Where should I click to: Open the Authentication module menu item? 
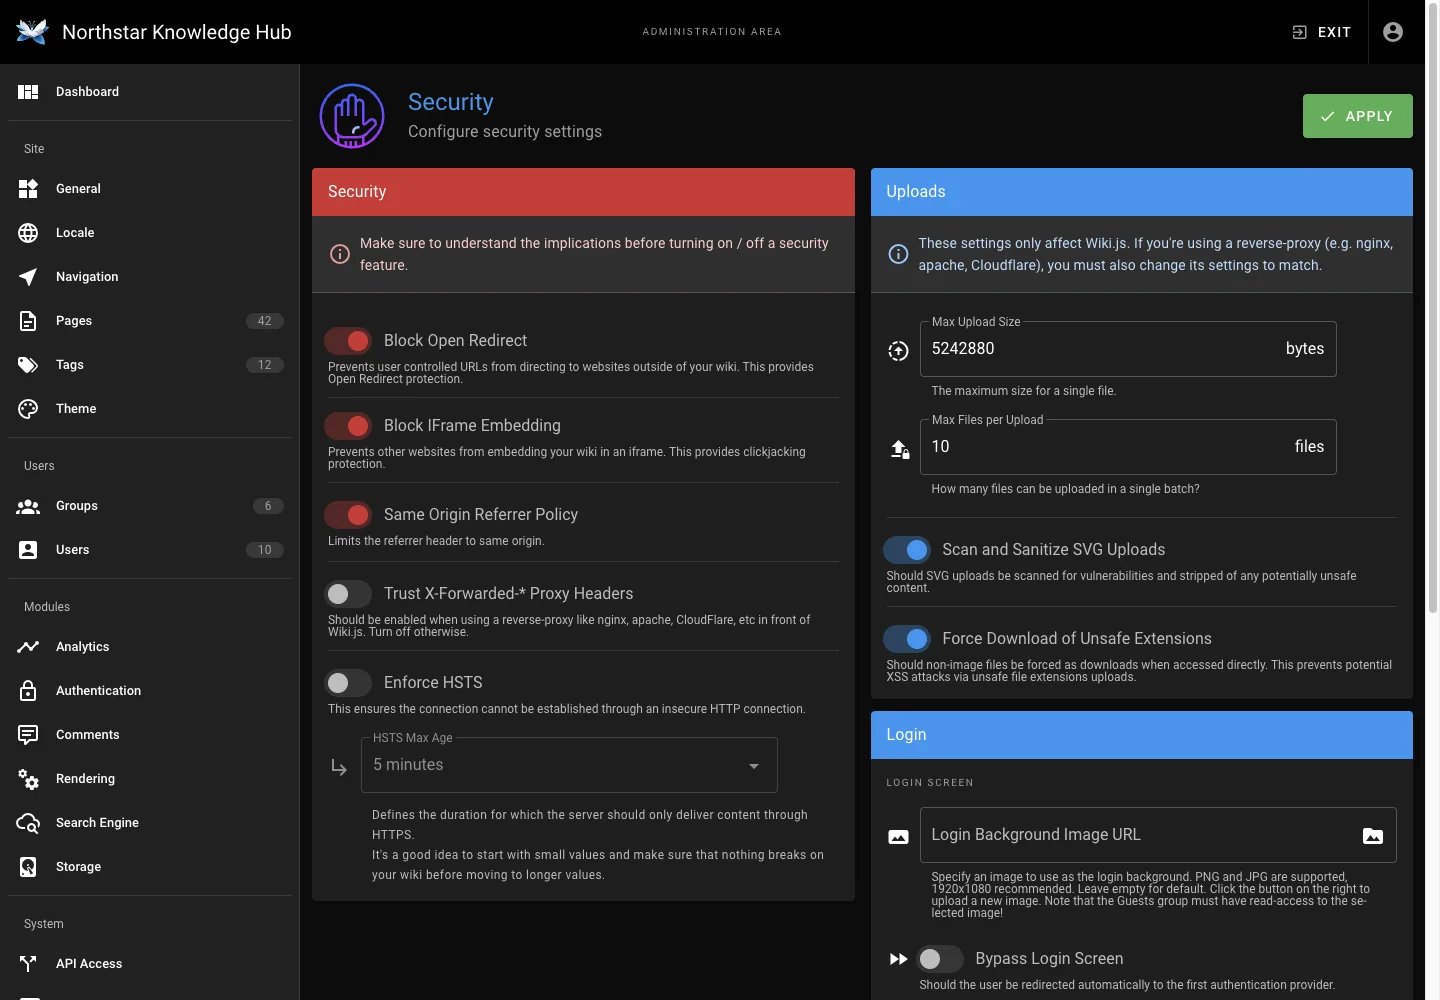coord(150,691)
